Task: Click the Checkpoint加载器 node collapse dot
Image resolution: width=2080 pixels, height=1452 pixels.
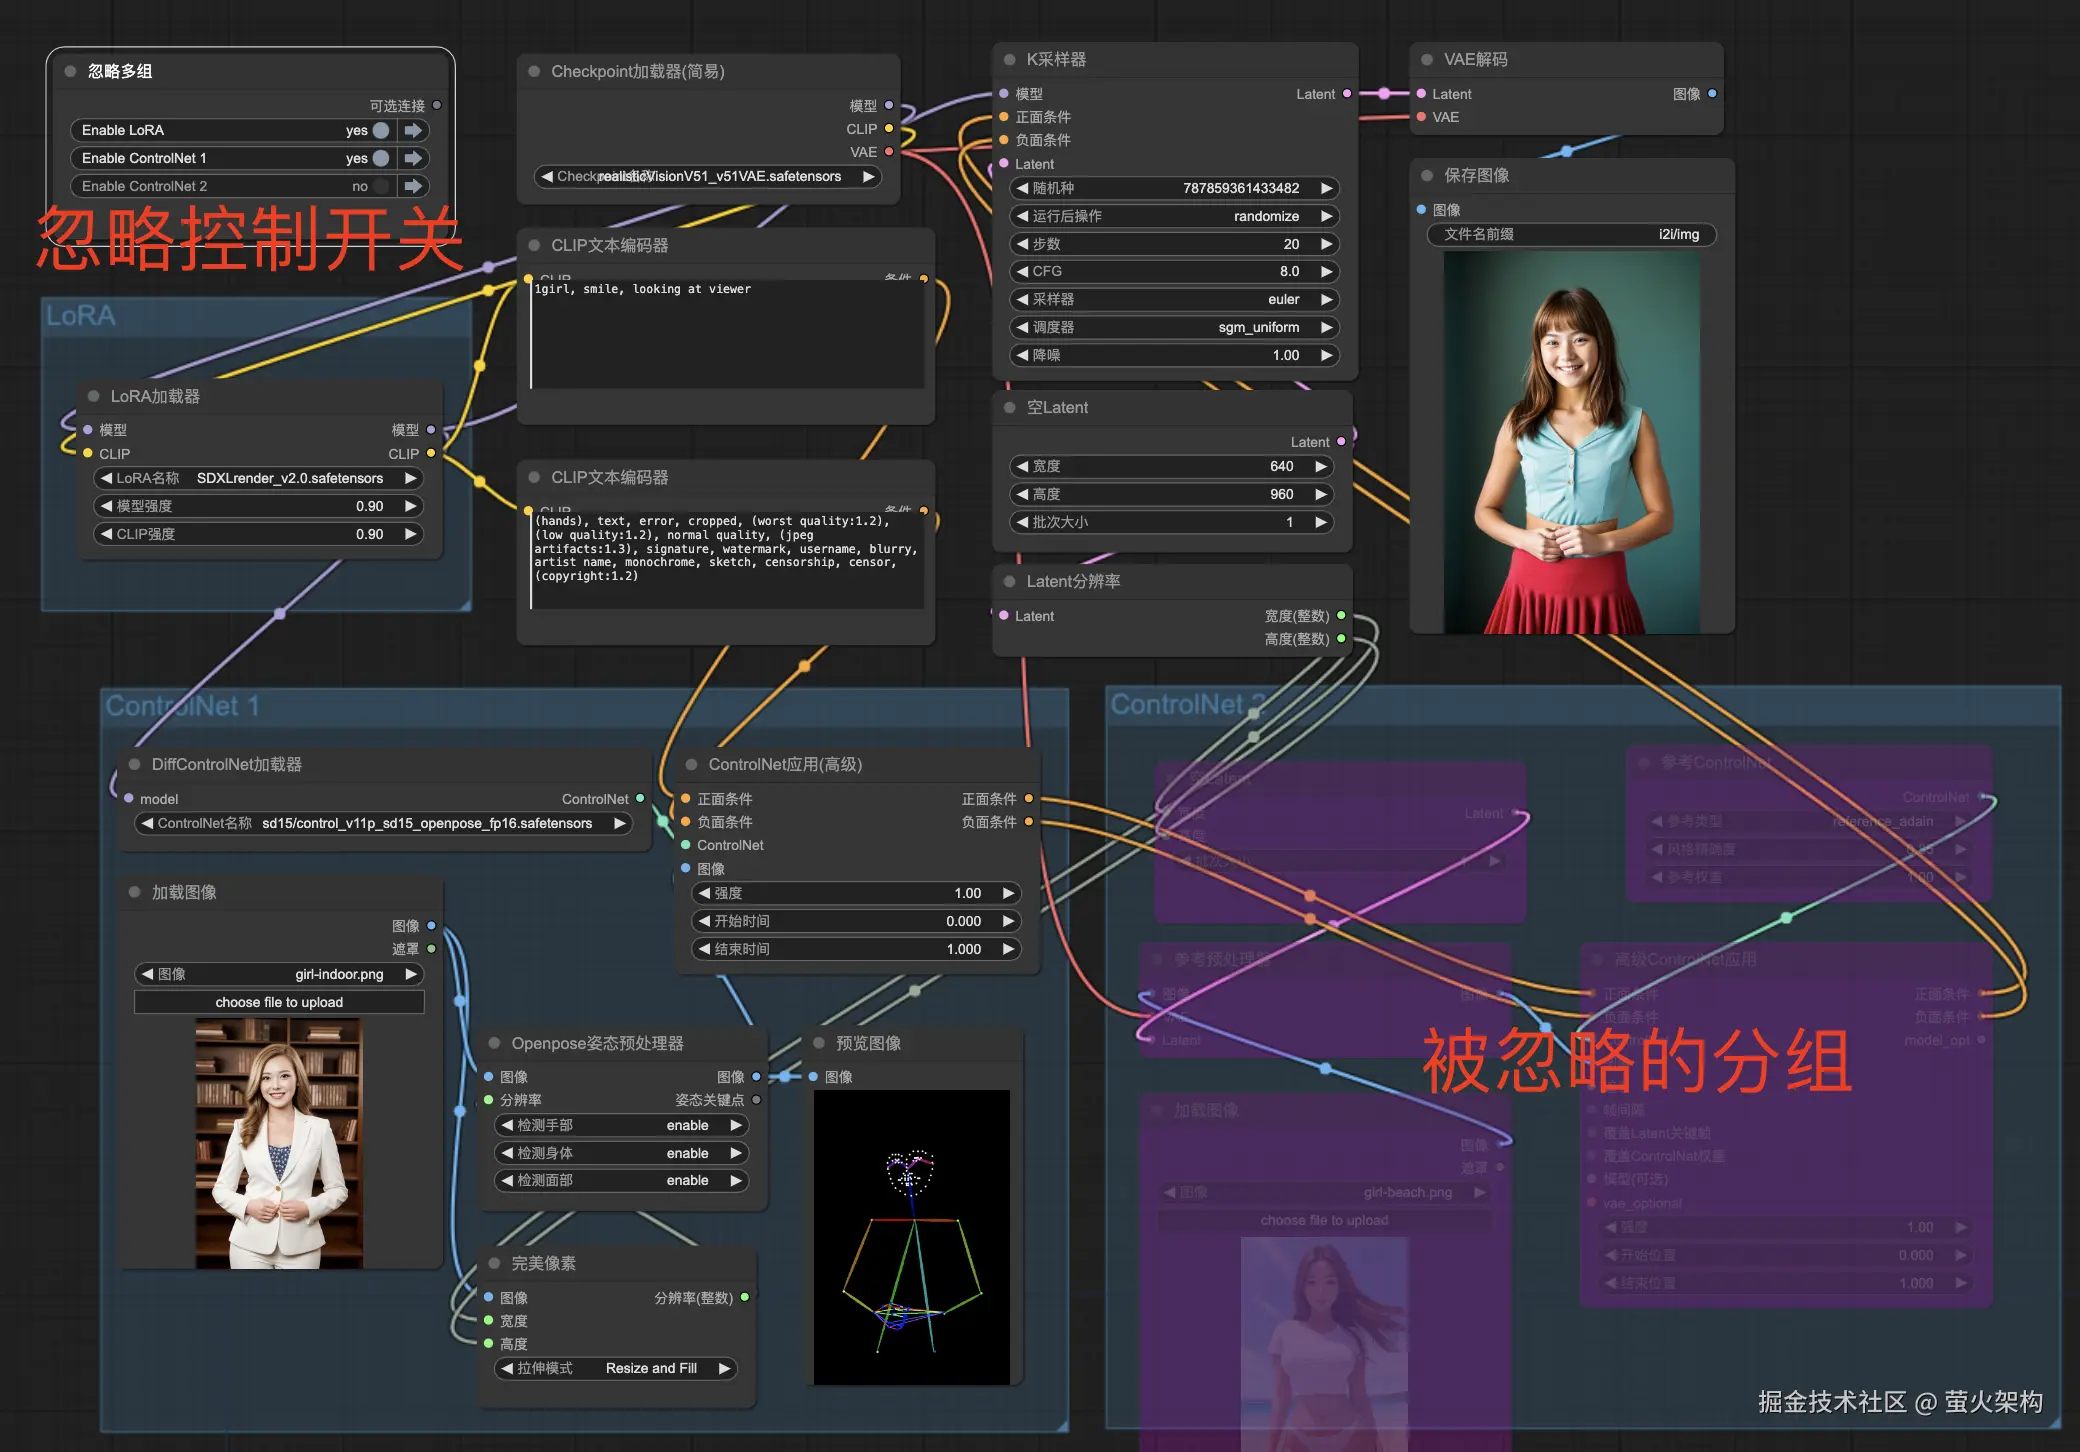Action: pos(534,72)
